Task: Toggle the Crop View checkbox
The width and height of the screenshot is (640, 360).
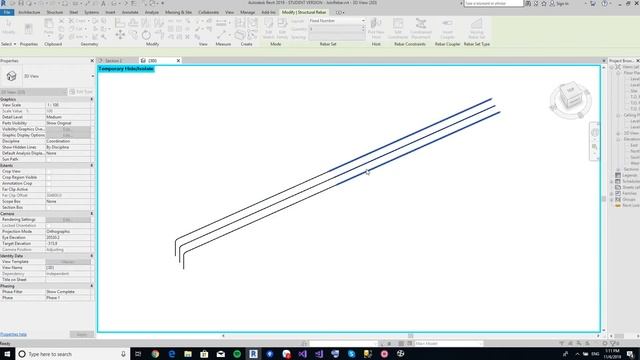Action: pos(49,171)
